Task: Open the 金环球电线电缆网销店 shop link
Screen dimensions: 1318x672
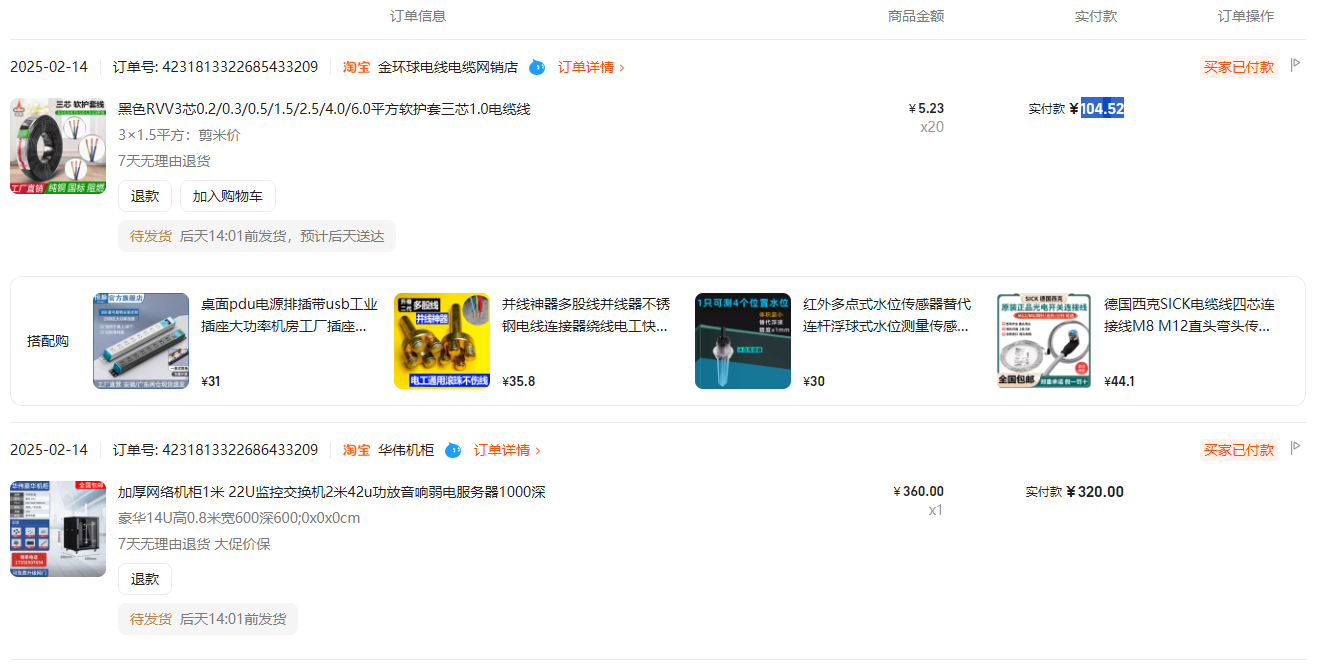Action: 447,67
